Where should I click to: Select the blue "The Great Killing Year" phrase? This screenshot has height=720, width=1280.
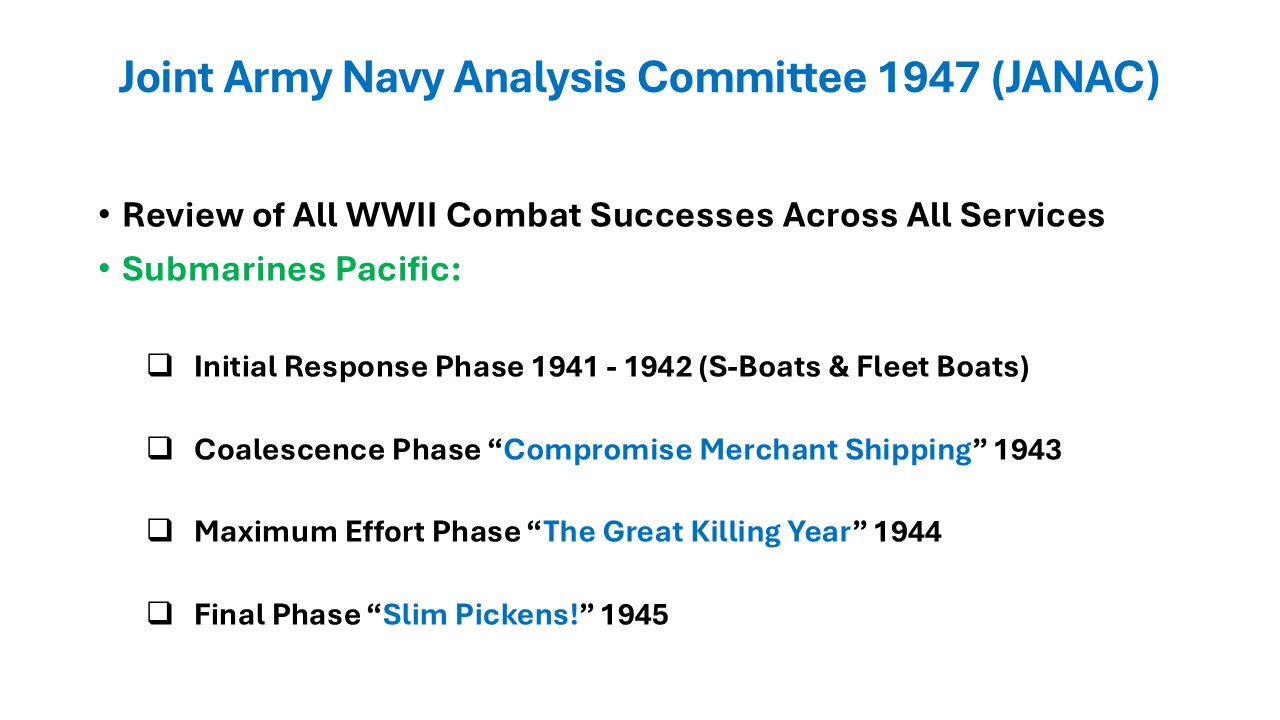pos(696,532)
